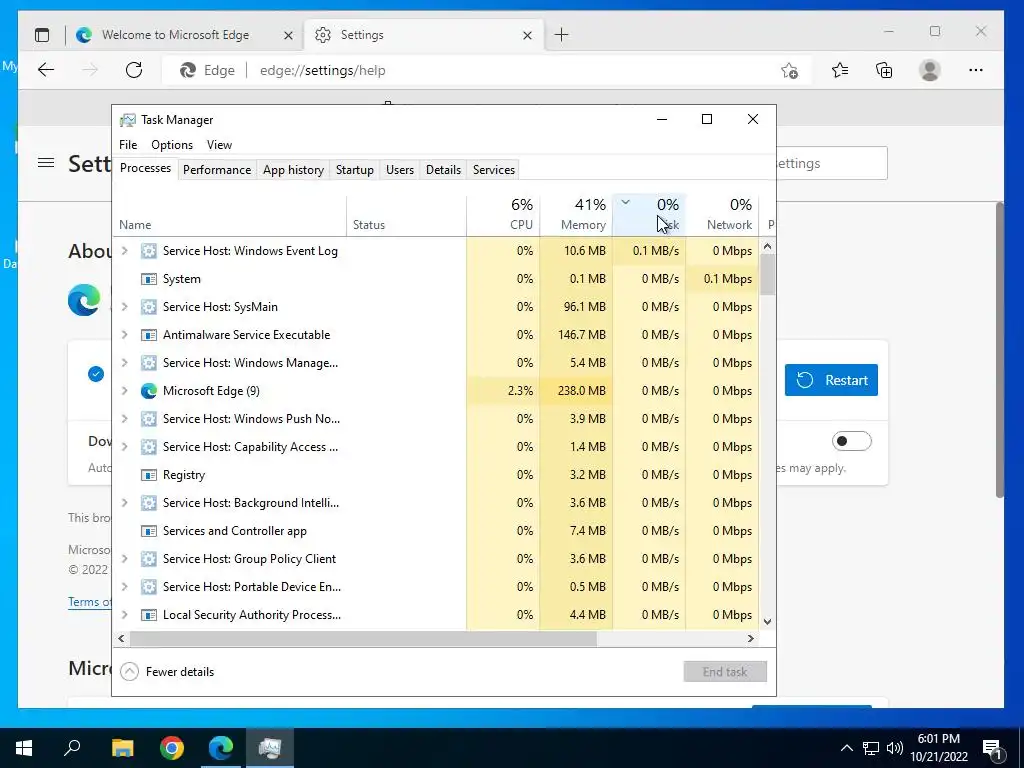Click the Service Host: SysMain gear icon

[x=149, y=307]
